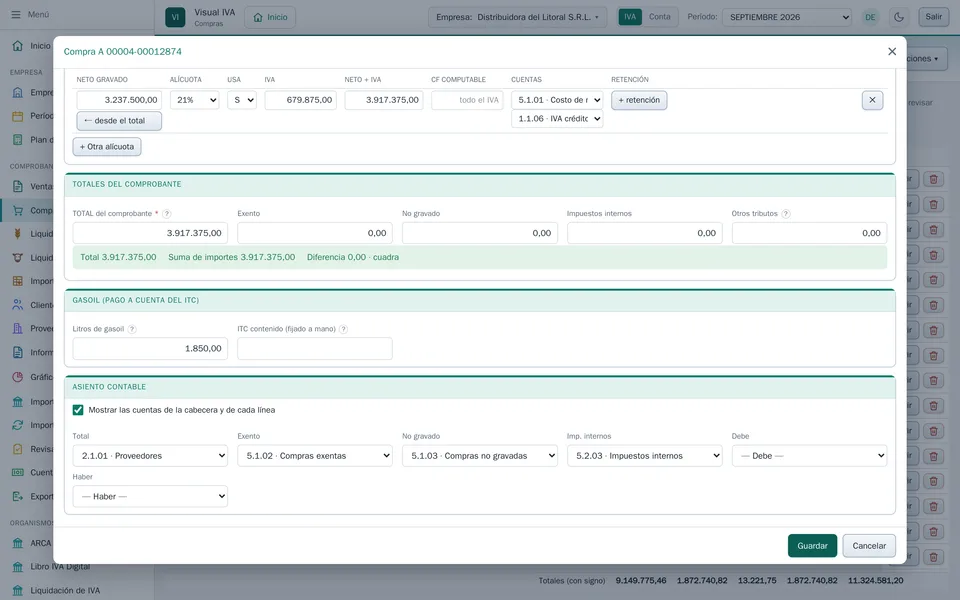The height and width of the screenshot is (600, 960).
Task: Open the Alícuota 21% dropdown
Action: point(195,100)
